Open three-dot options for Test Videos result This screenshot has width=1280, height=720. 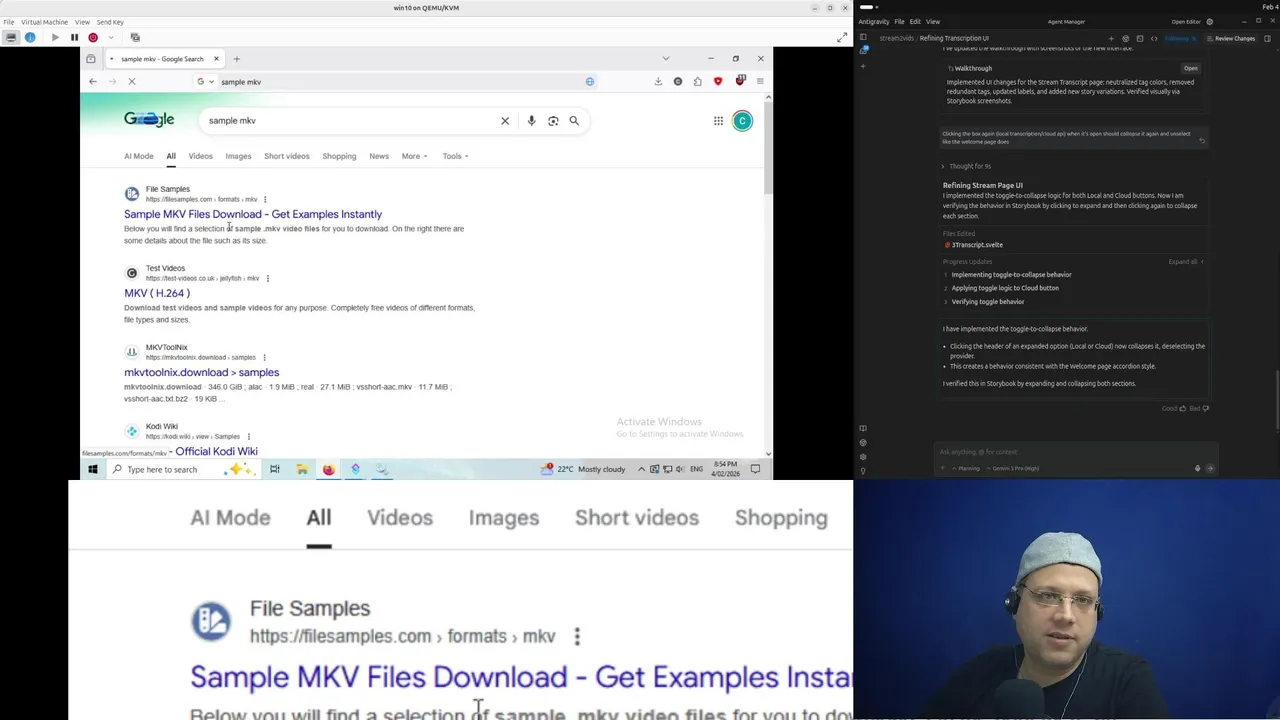268,278
